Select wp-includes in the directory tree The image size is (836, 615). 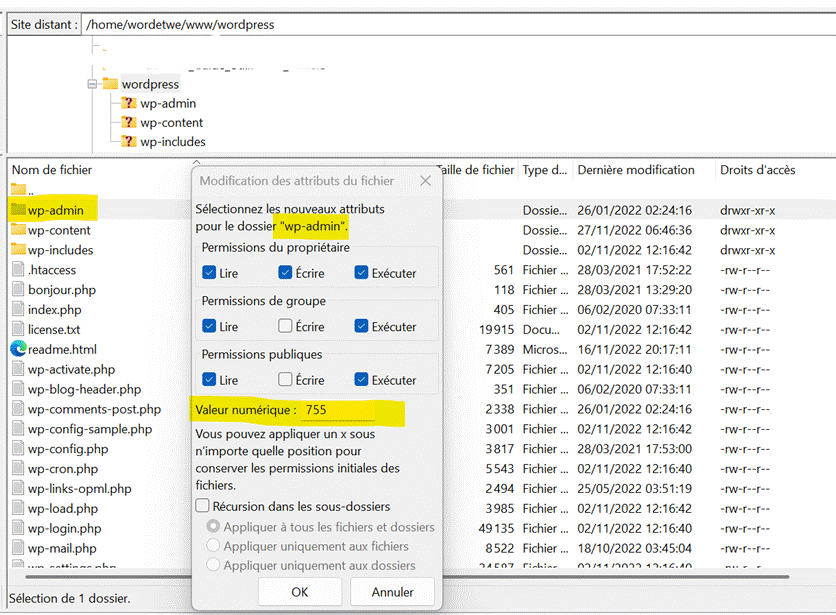pos(173,141)
